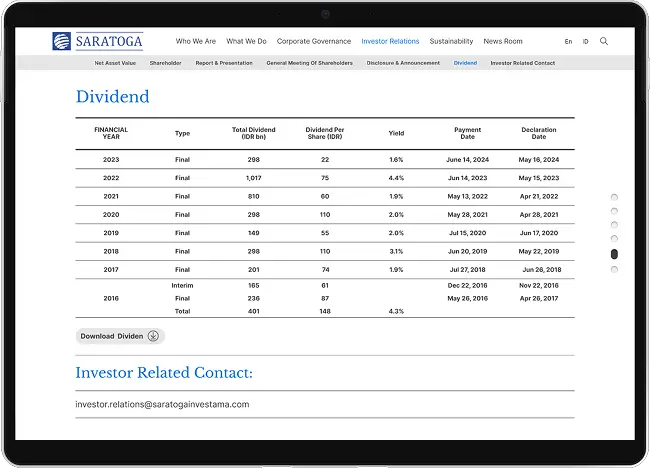Open the Report & Presentation tab
The height and width of the screenshot is (468, 650).
coord(224,63)
